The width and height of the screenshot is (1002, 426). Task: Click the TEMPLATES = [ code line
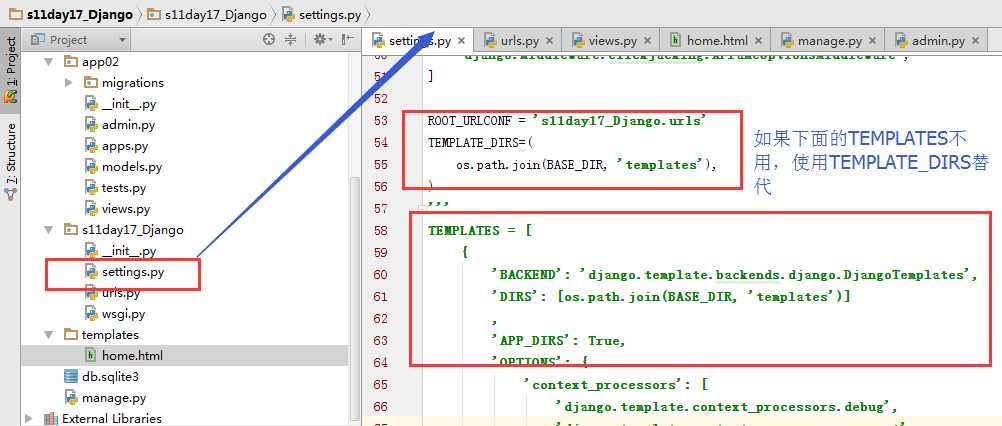pyautogui.click(x=481, y=231)
